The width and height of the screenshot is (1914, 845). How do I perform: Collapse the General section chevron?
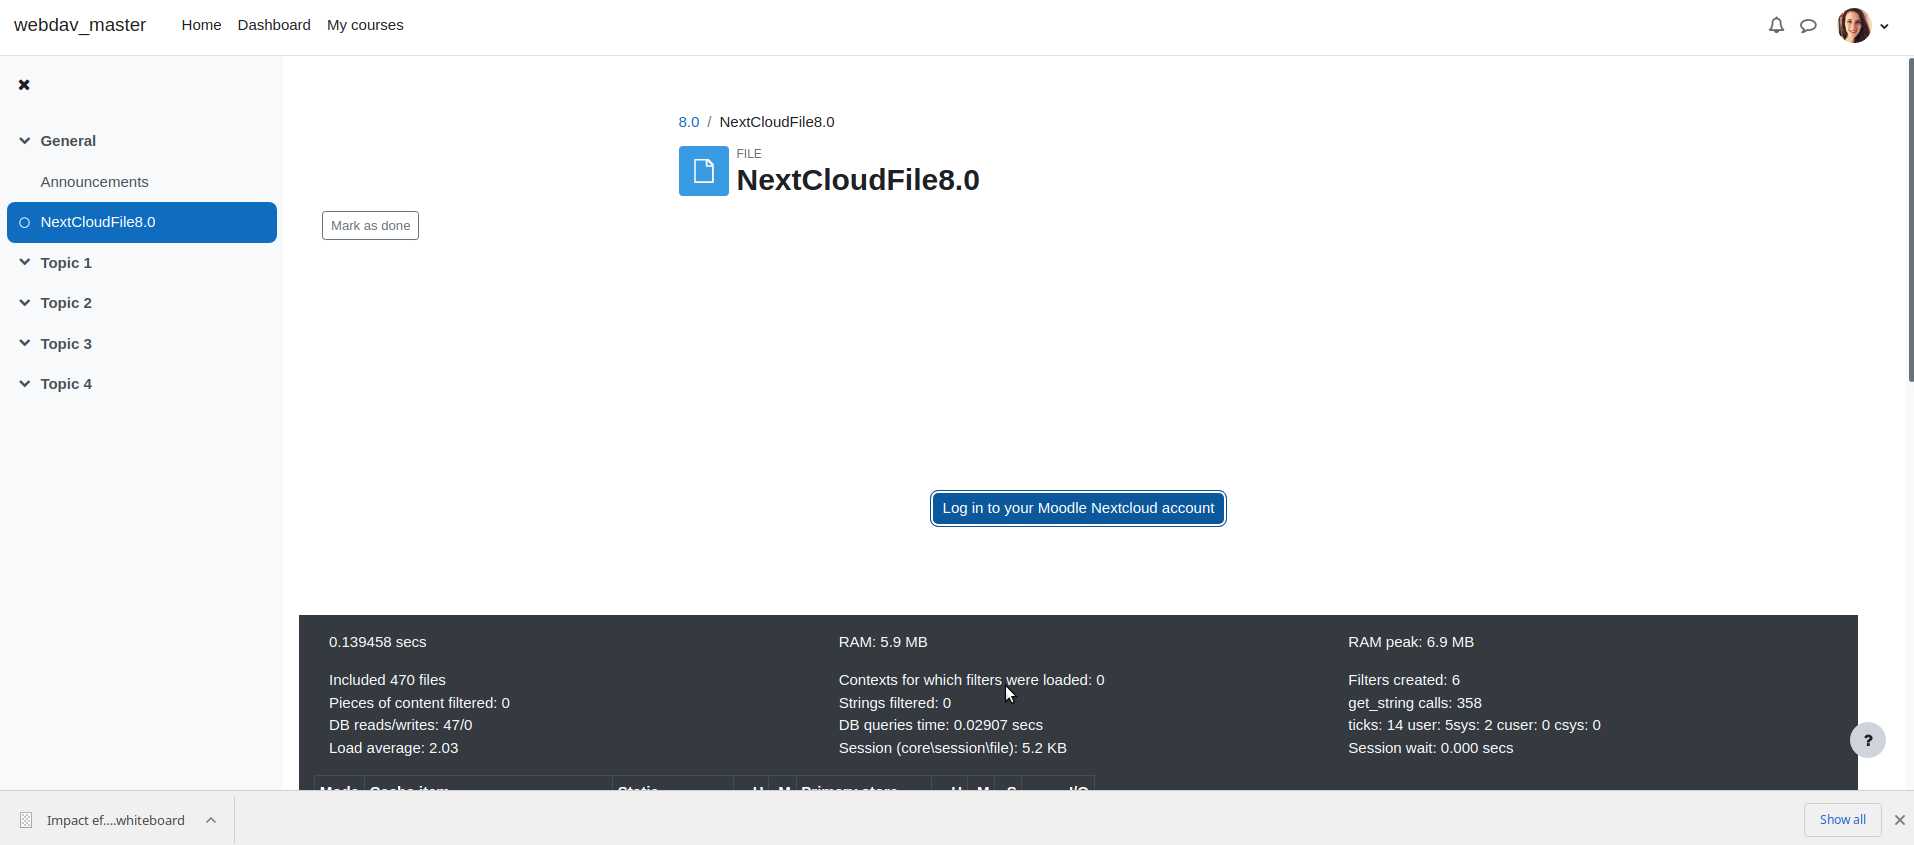(x=25, y=141)
